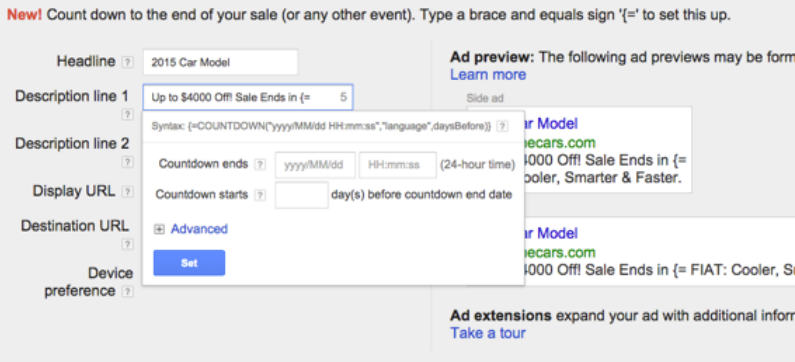Focus the HH:mm:ss countdown time field
This screenshot has width=795, height=362.
(x=398, y=165)
